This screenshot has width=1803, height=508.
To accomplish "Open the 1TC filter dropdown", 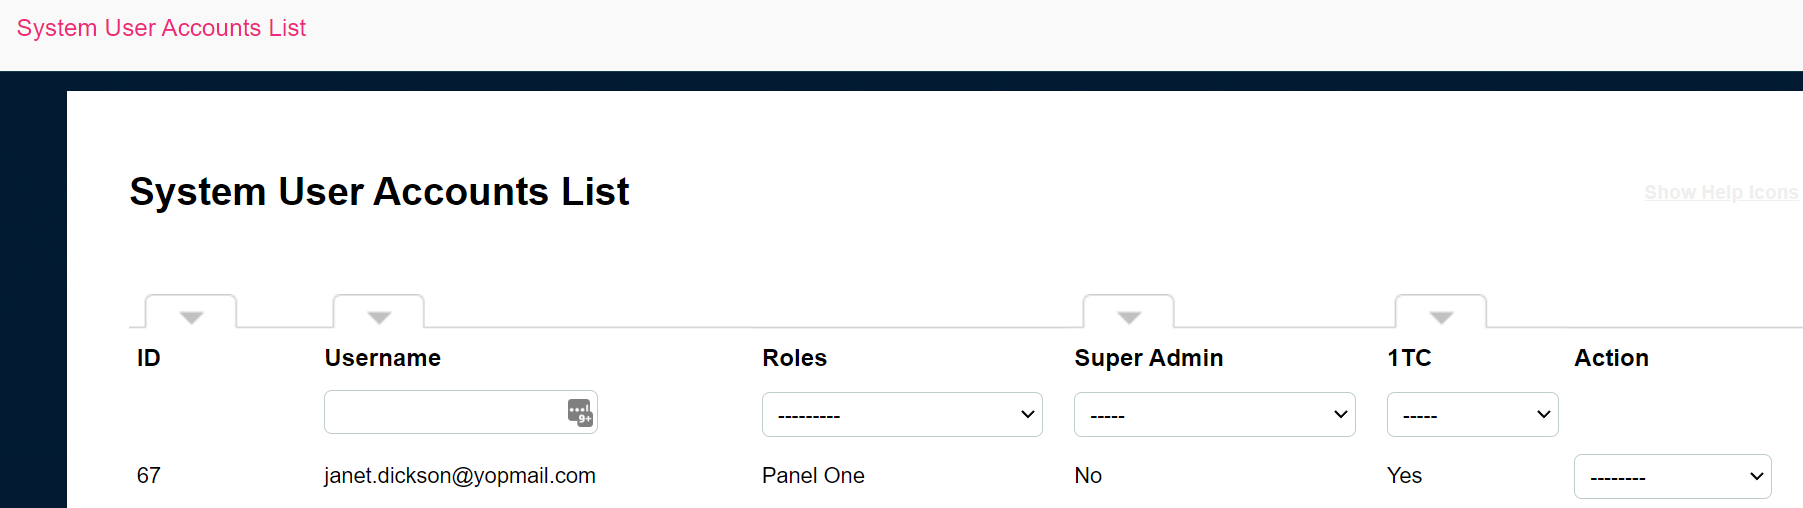I will pyautogui.click(x=1472, y=414).
